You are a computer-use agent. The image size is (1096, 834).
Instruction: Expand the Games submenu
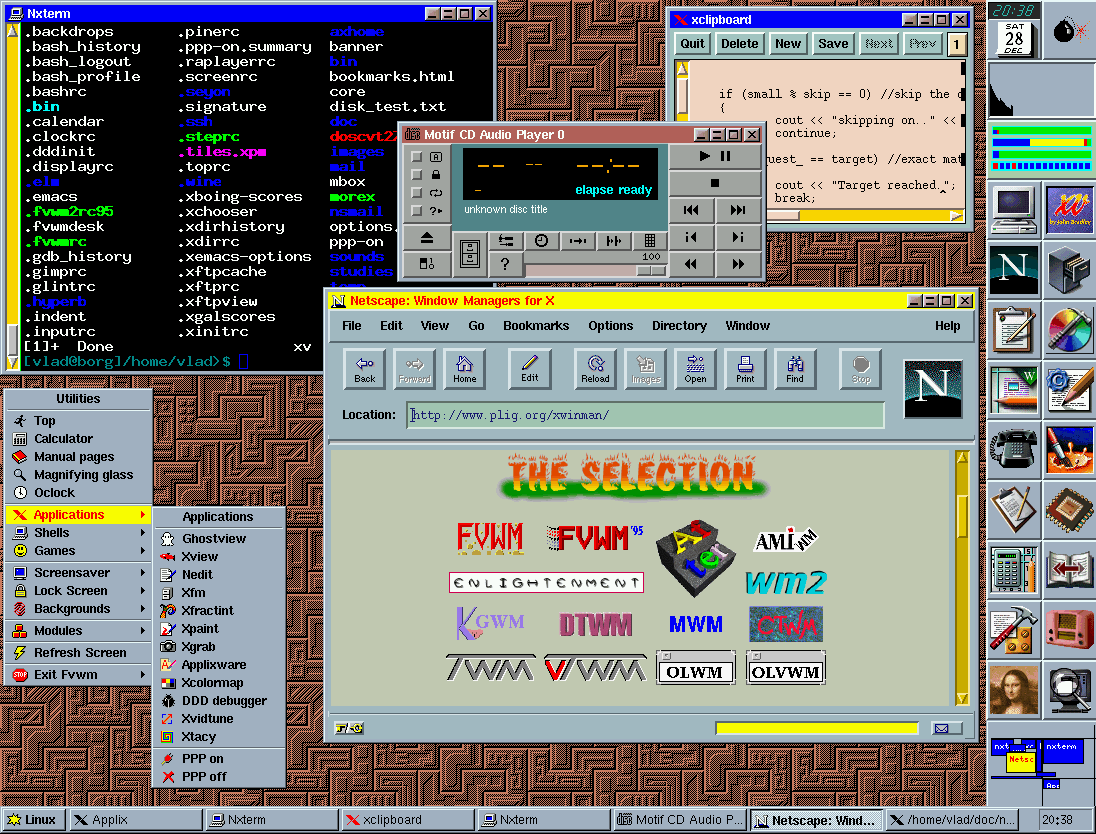79,551
